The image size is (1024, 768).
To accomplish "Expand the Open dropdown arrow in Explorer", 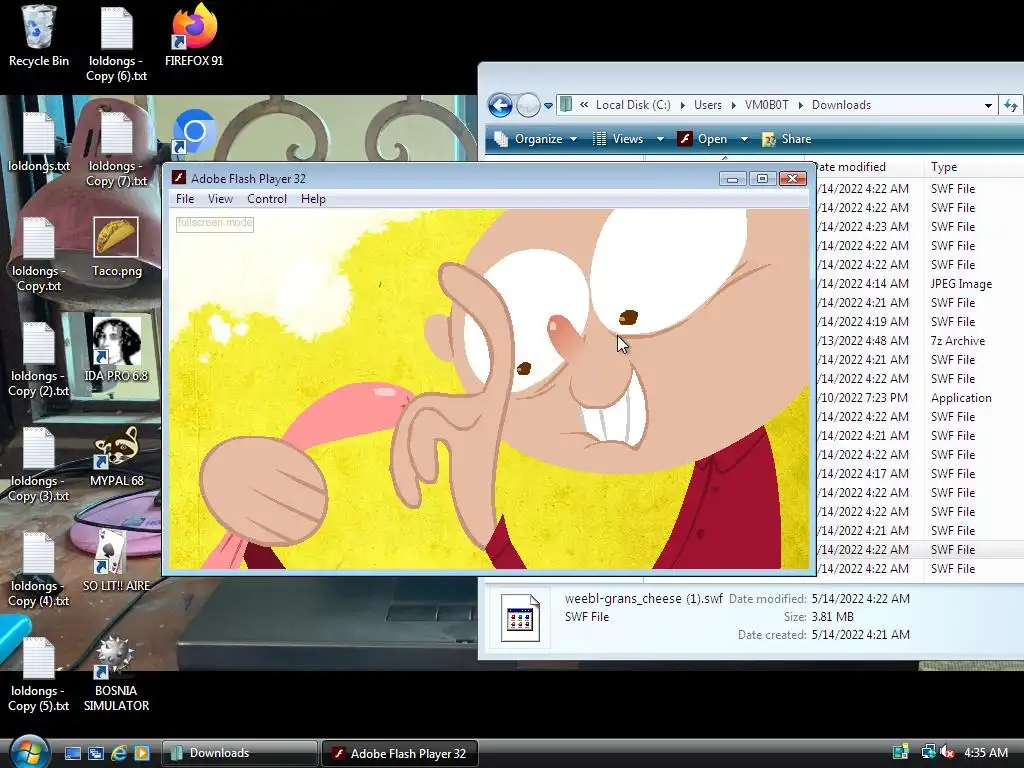I will pyautogui.click(x=744, y=139).
